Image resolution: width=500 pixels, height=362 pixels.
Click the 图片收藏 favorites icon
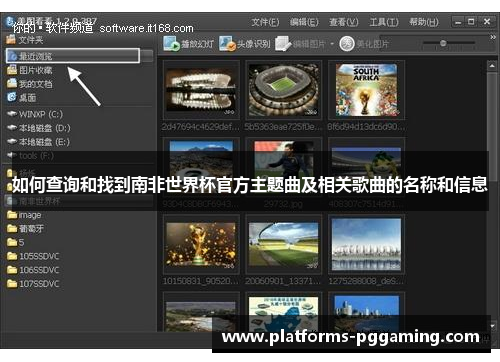[12, 70]
